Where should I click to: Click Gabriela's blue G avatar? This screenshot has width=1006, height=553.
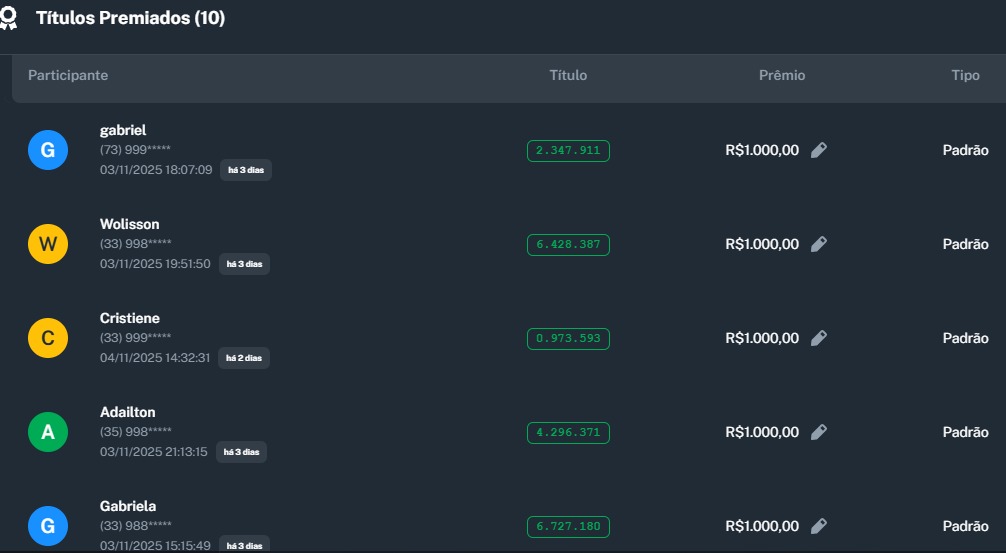click(48, 526)
